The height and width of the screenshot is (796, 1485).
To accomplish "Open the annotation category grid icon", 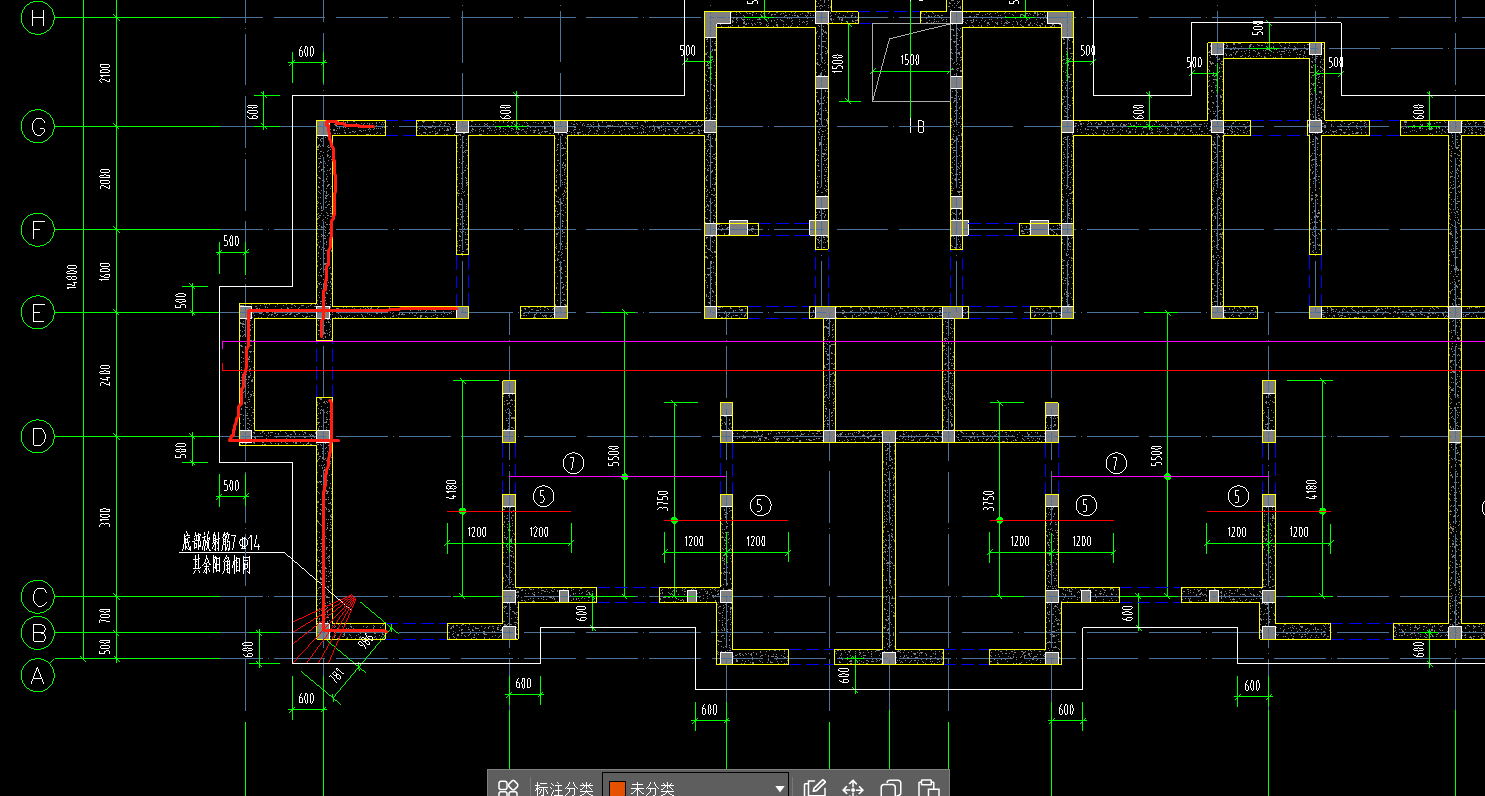I will click(x=508, y=788).
